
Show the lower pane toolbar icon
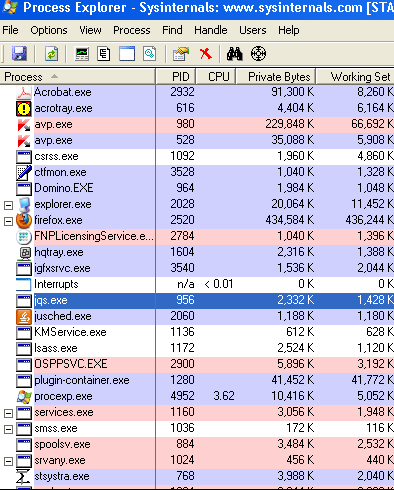(127, 53)
